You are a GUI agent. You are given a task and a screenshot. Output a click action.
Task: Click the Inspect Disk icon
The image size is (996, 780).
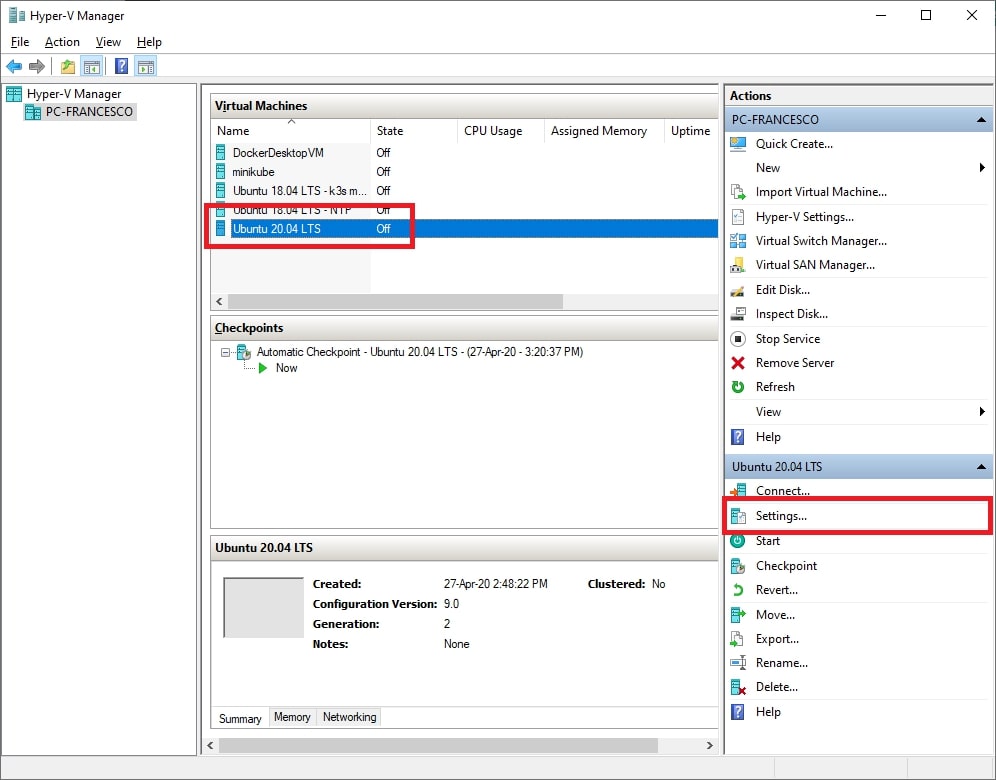click(x=738, y=314)
